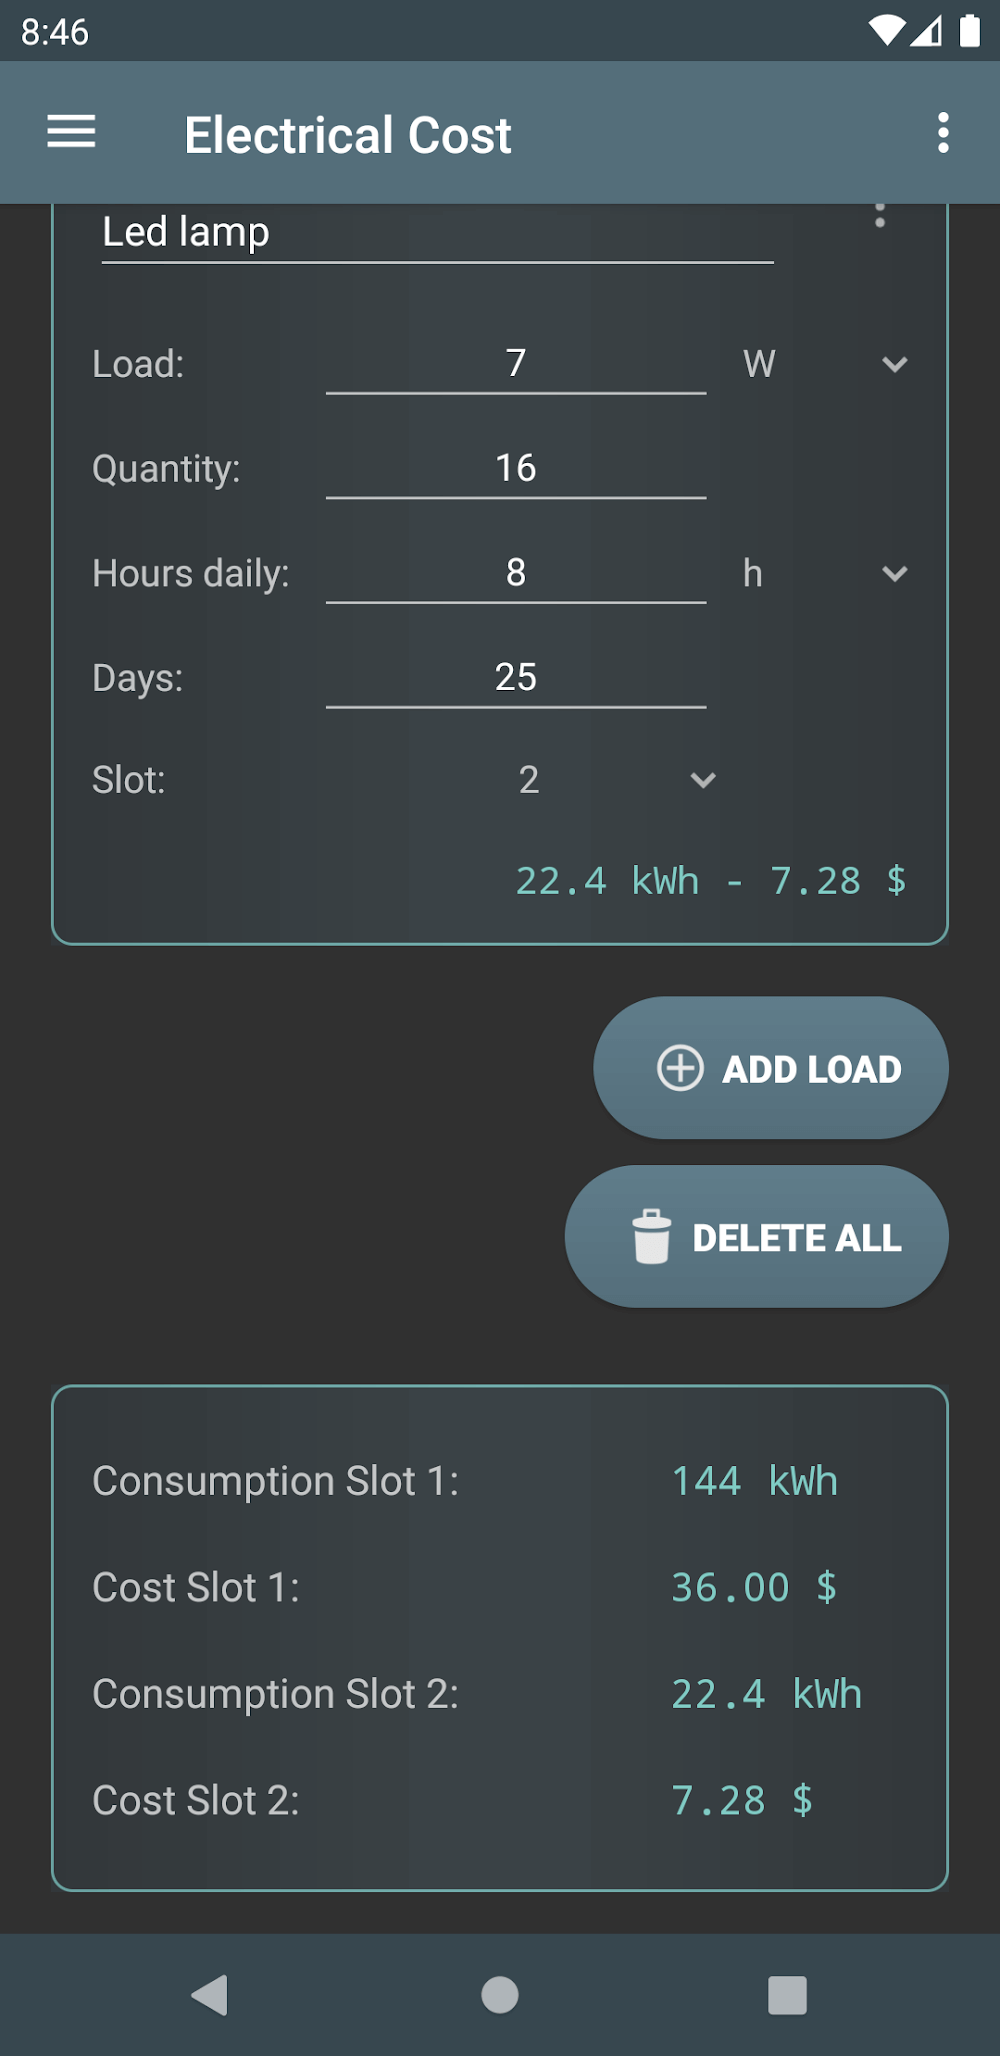Click the ADD LOAD button label
This screenshot has width=1000, height=2056.
tap(812, 1069)
